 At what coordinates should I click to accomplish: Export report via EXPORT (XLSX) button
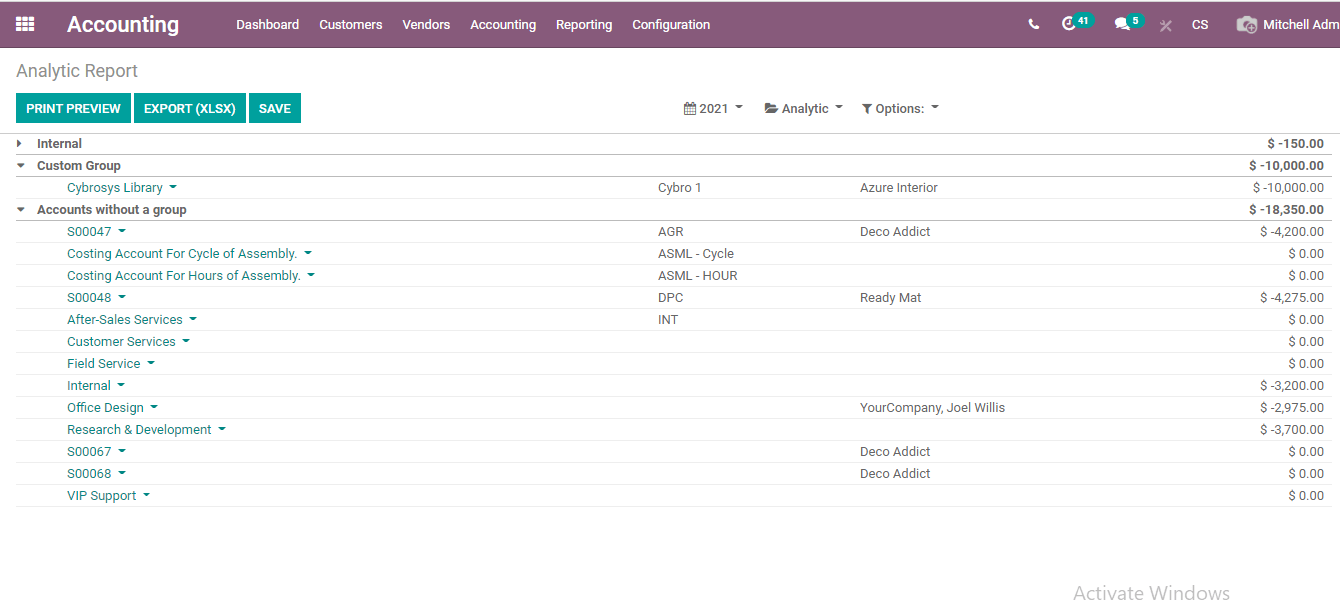190,108
